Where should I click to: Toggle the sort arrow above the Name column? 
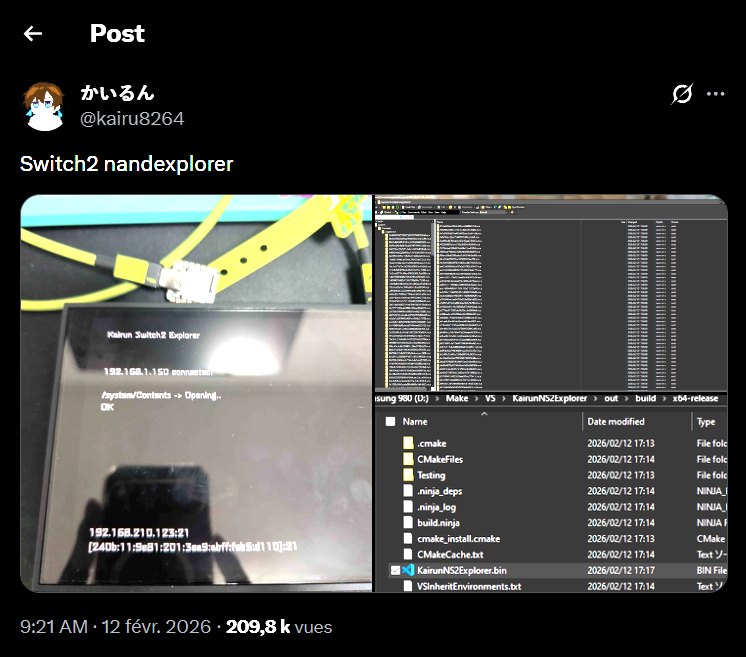point(484,413)
